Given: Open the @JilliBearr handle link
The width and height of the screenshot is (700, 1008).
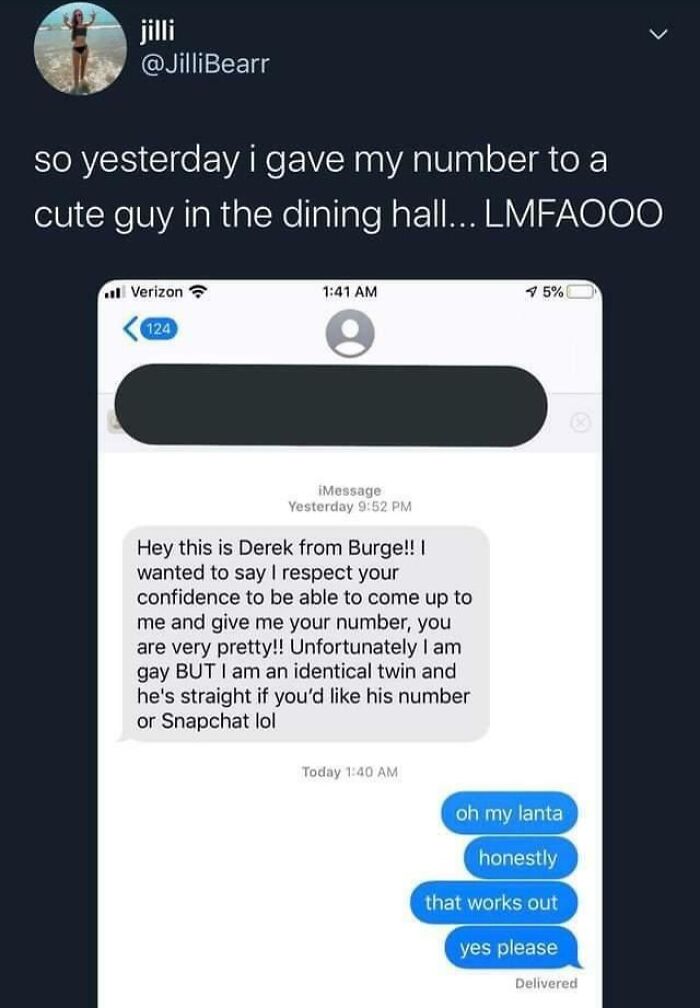Looking at the screenshot, I should coord(204,64).
